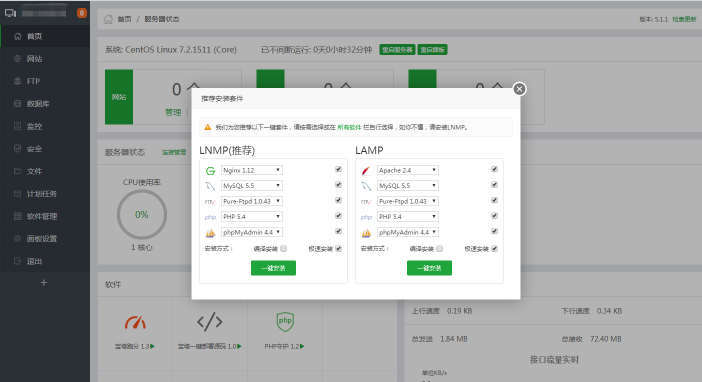Toggle 极速安装 checkbox in LNMP
The width and height of the screenshot is (702, 382).
coord(338,249)
